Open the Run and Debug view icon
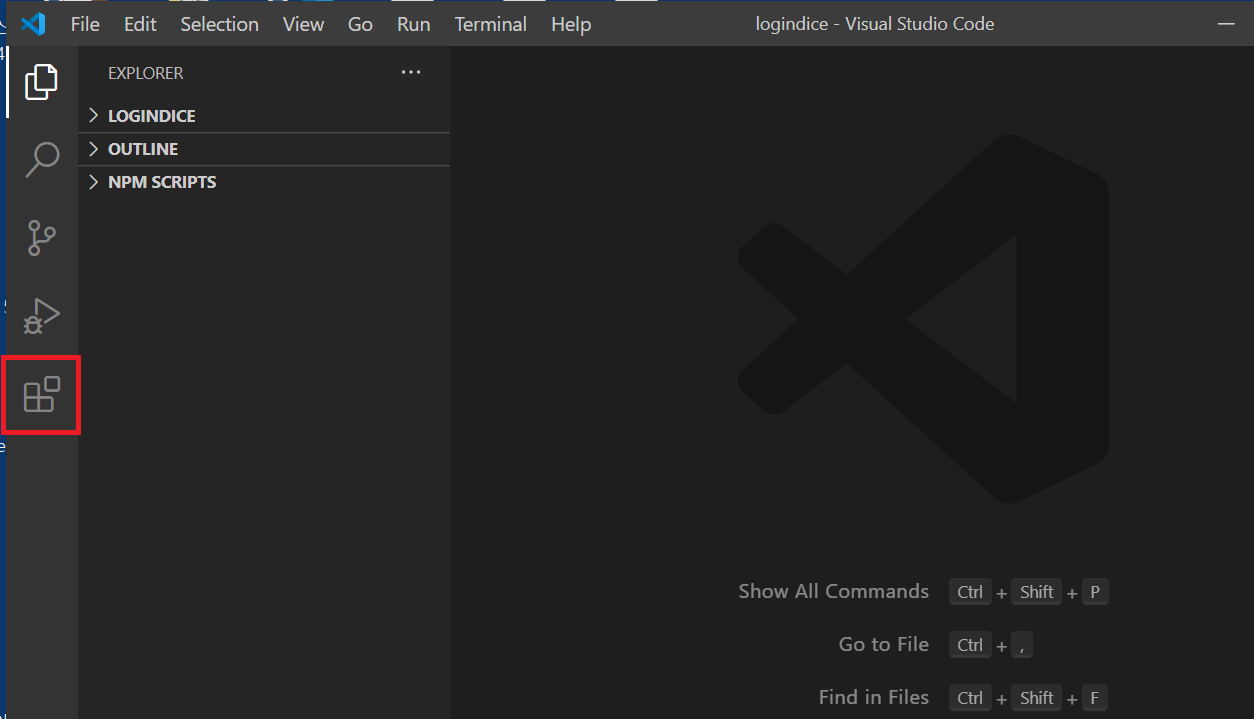Image resolution: width=1254 pixels, height=719 pixels. [41, 316]
